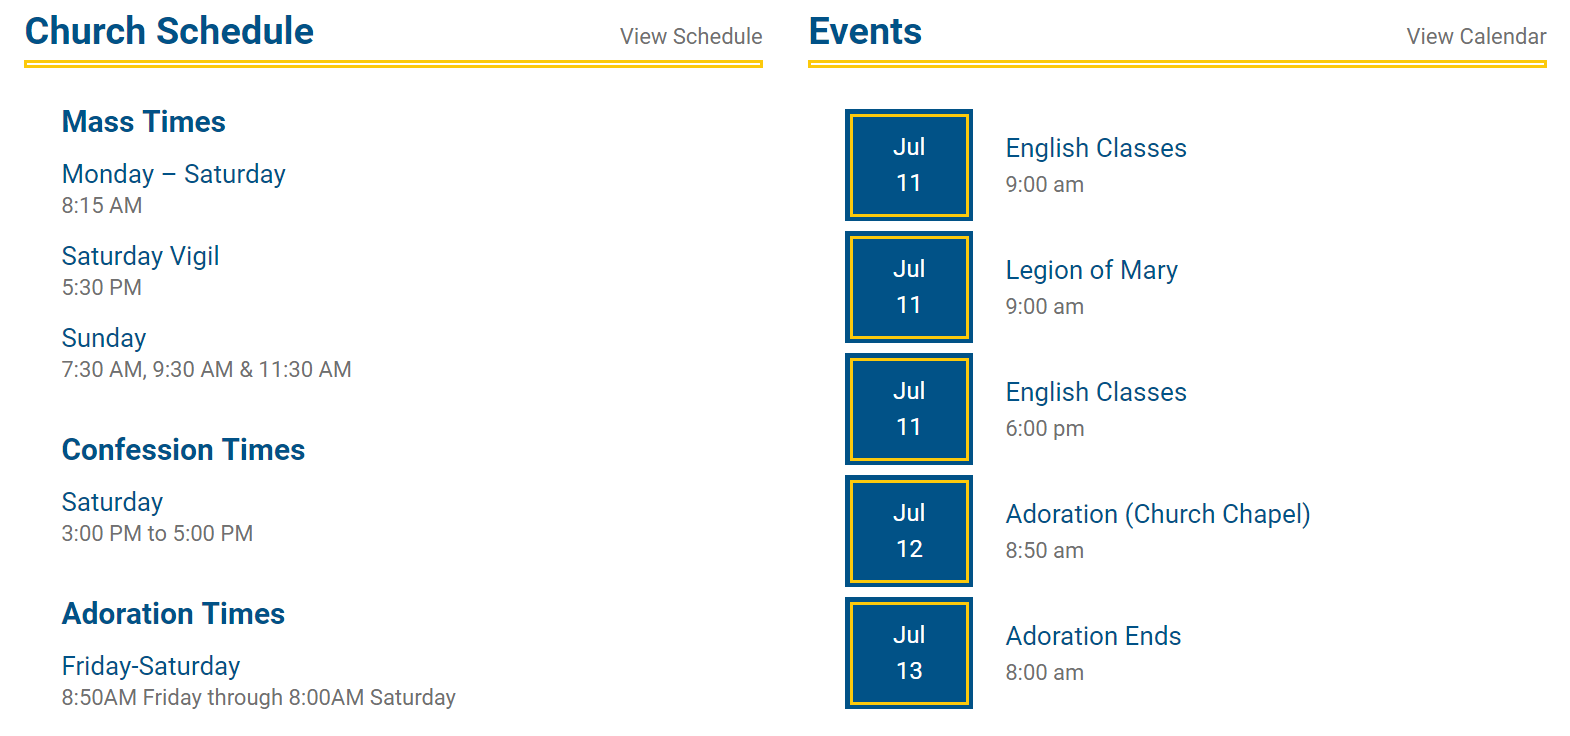Click the Jul 12 date badge
This screenshot has width=1570, height=736.
point(908,531)
